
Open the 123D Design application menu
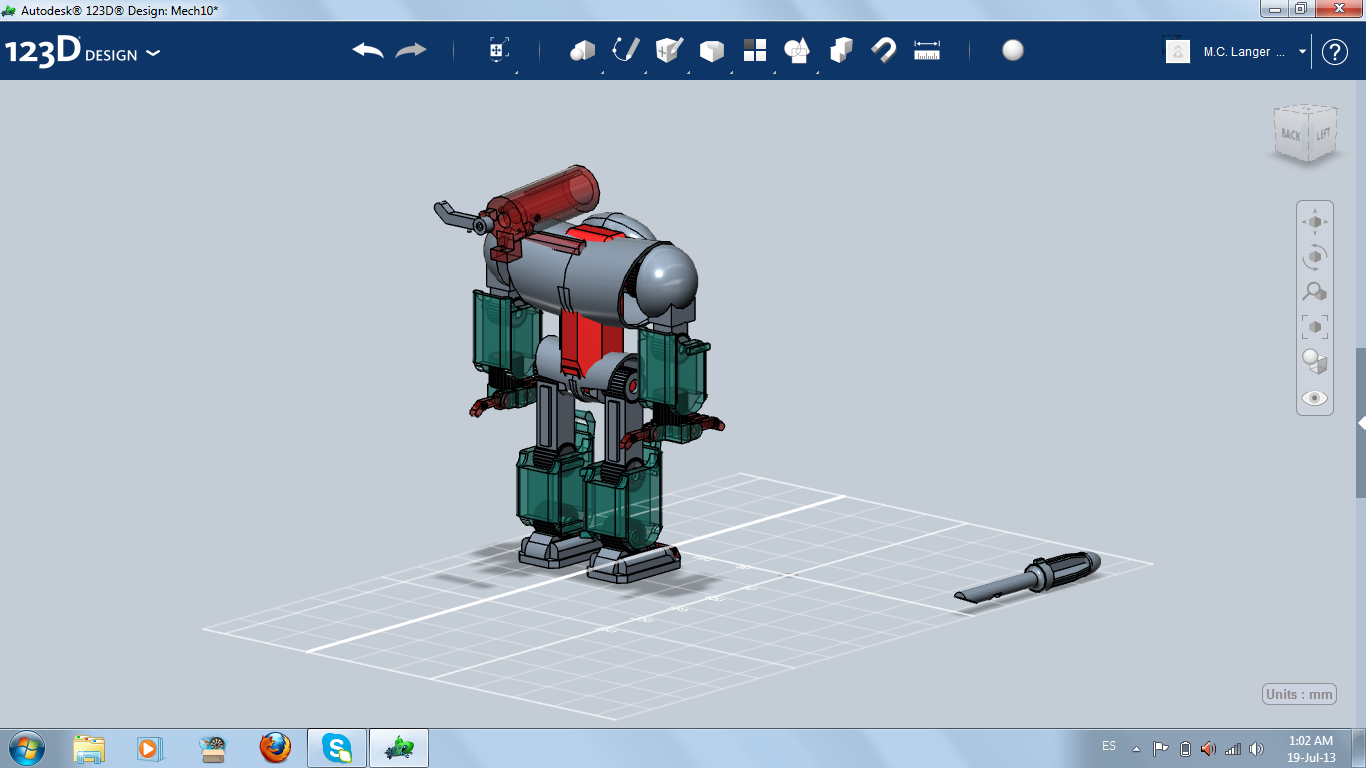click(x=82, y=52)
